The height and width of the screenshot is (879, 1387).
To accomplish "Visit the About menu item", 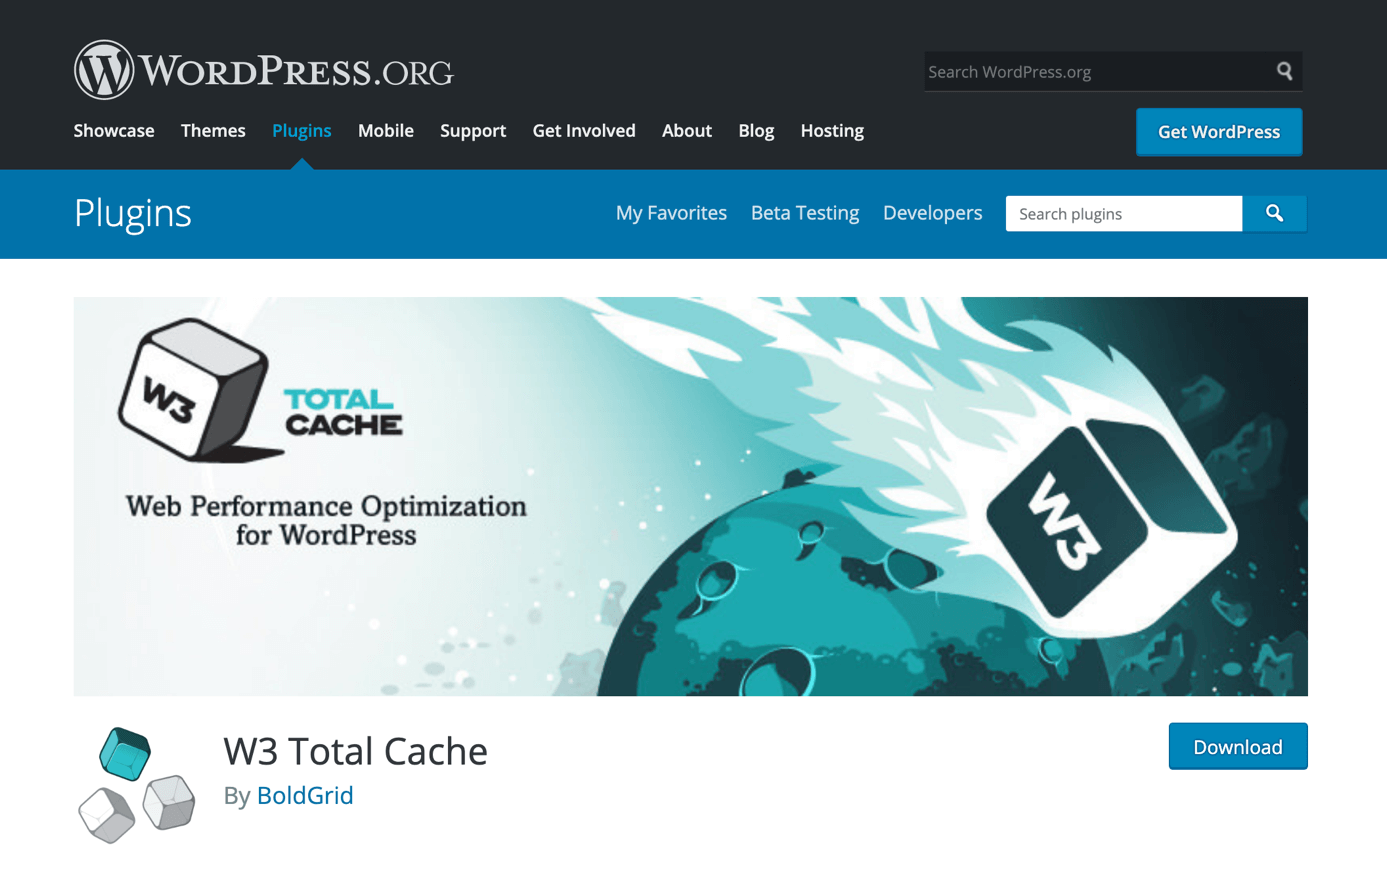I will coord(687,131).
